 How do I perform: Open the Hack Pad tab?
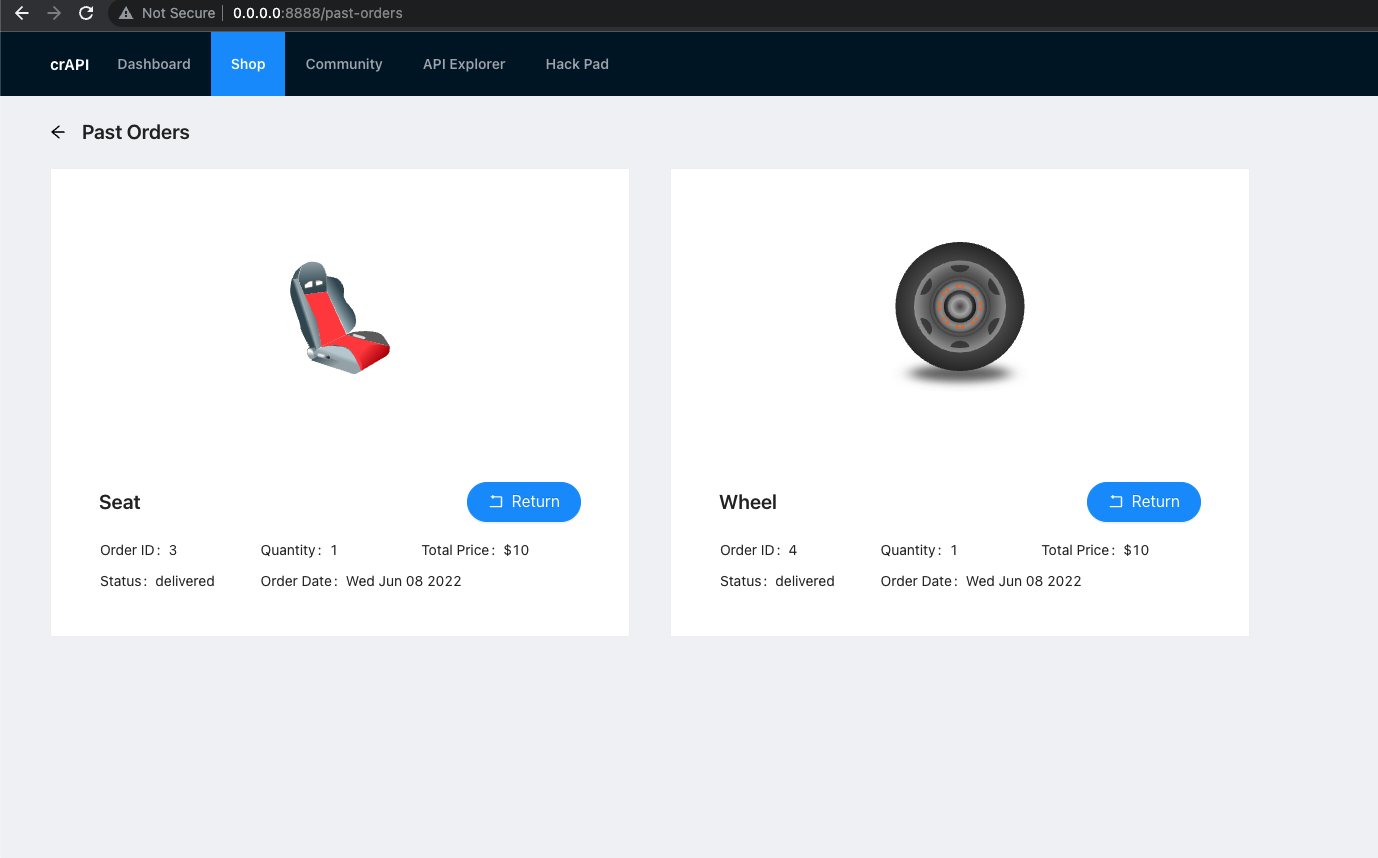[577, 64]
